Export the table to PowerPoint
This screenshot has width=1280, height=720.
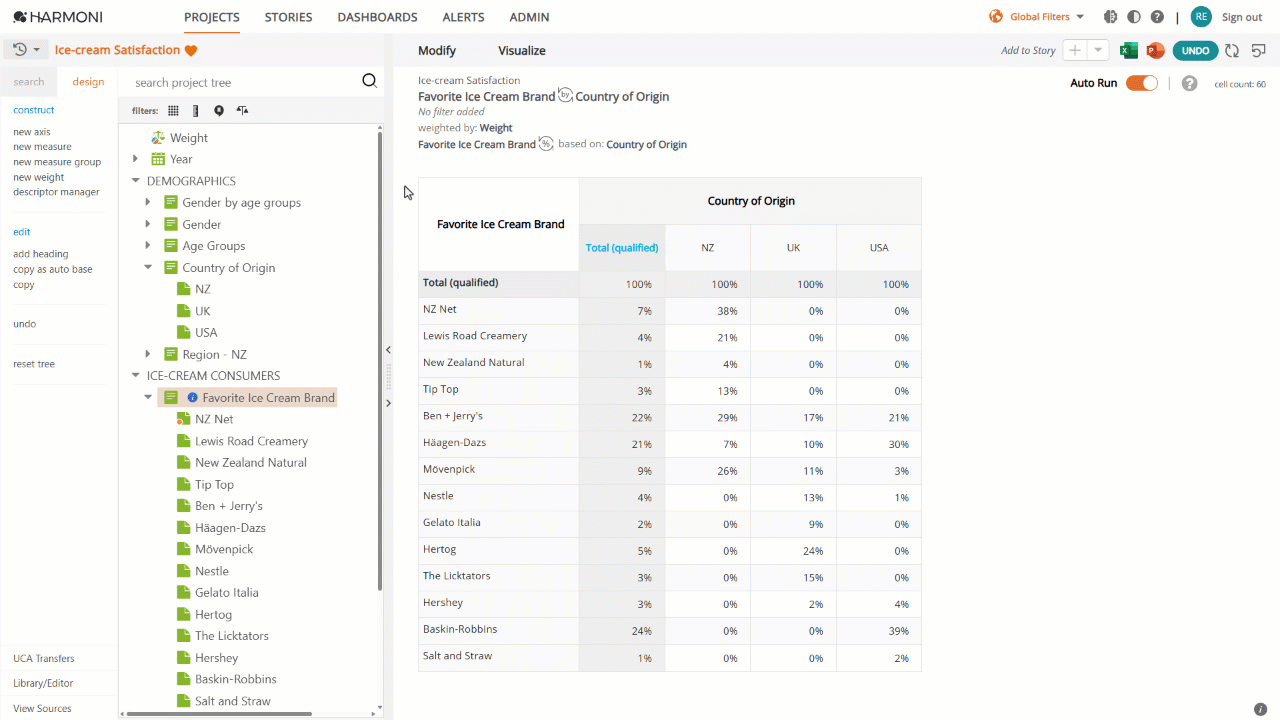click(x=1155, y=51)
